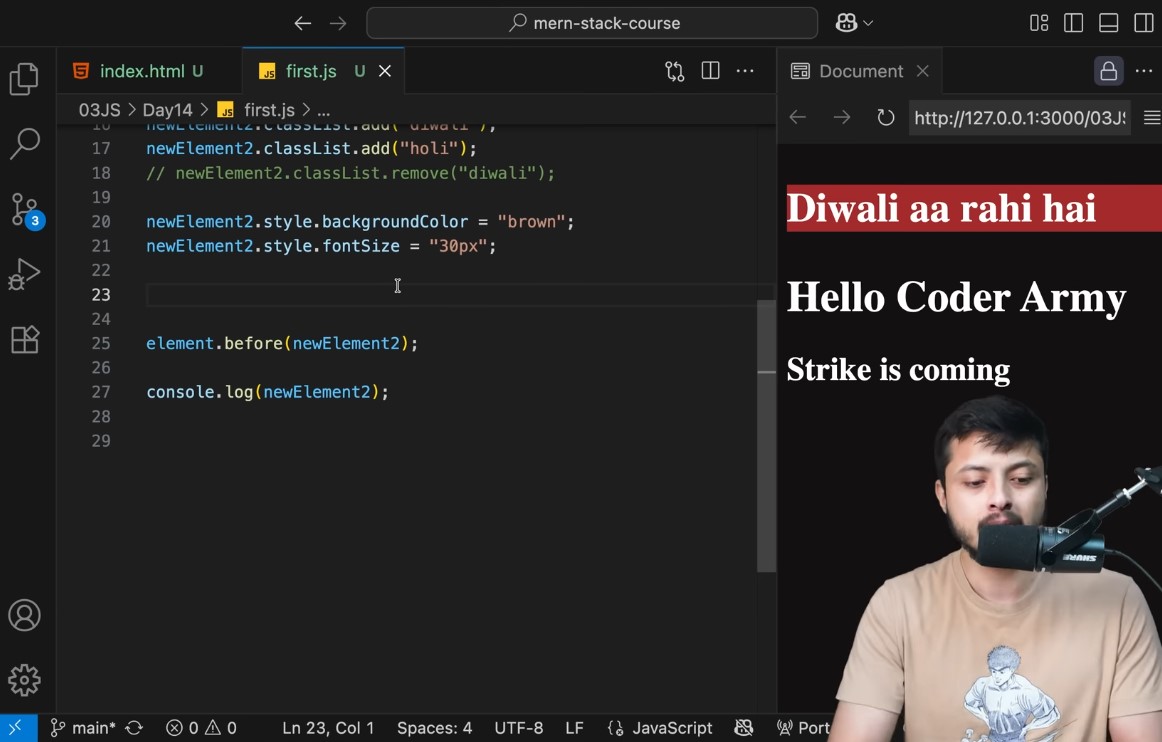The width and height of the screenshot is (1162, 742).
Task: Click the Ln 23, Col 1 status entry
Action: pyautogui.click(x=328, y=728)
